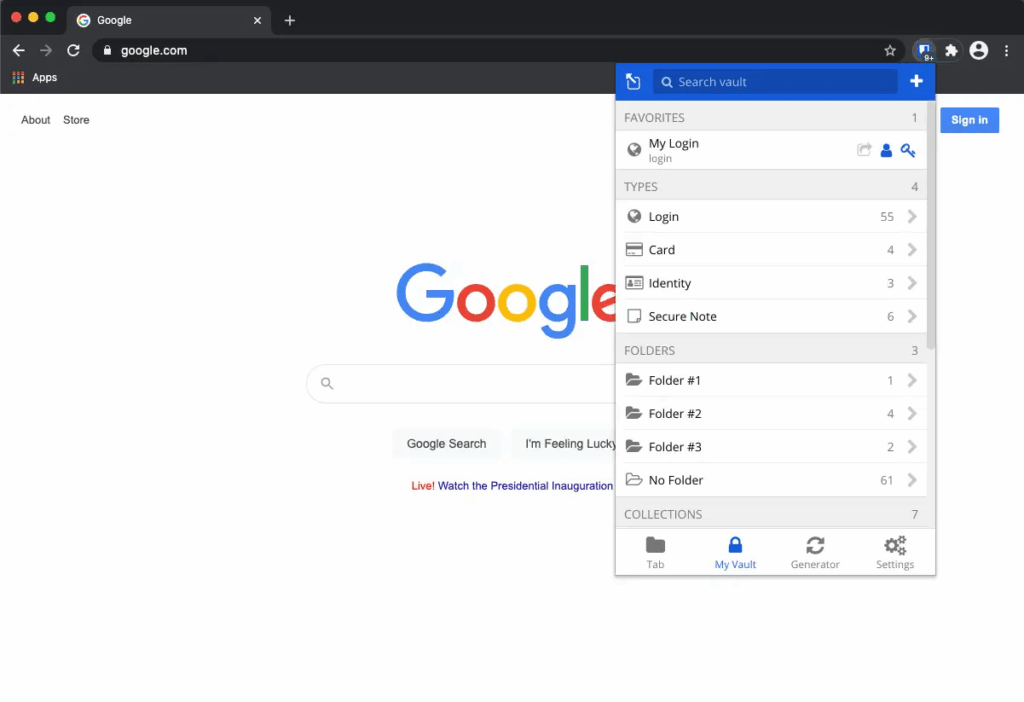Viewport: 1024px width, 702px height.
Task: Open the About link
Action: (35, 120)
